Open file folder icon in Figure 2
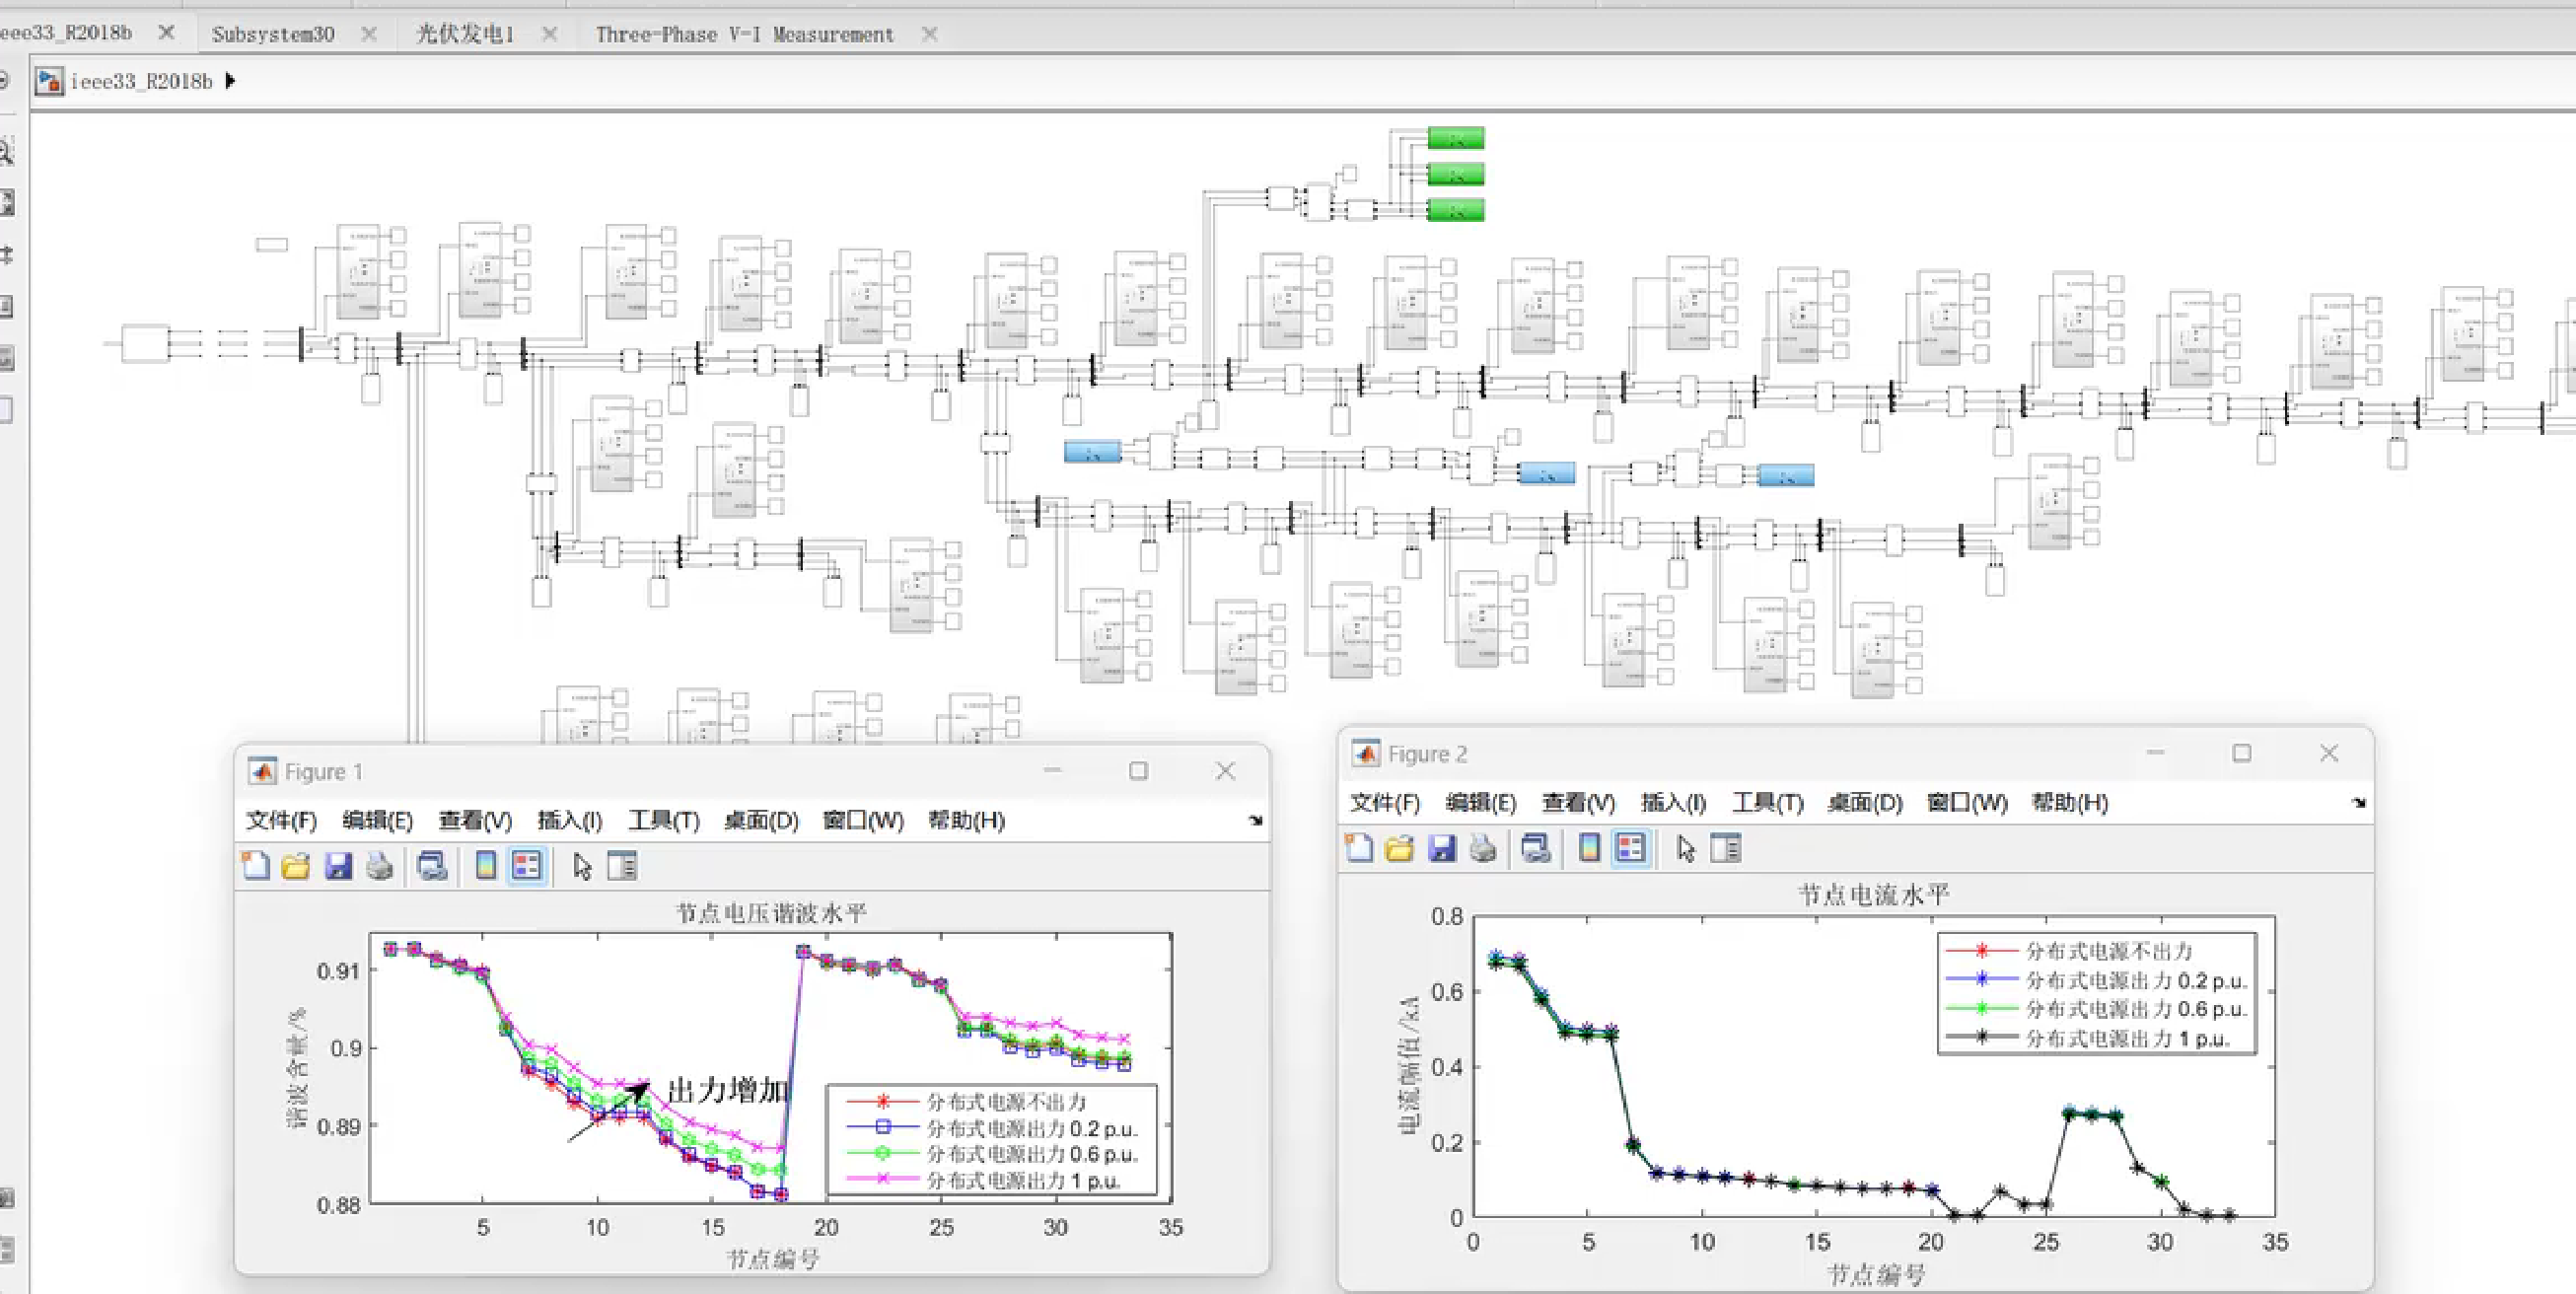The width and height of the screenshot is (2576, 1294). point(1400,849)
